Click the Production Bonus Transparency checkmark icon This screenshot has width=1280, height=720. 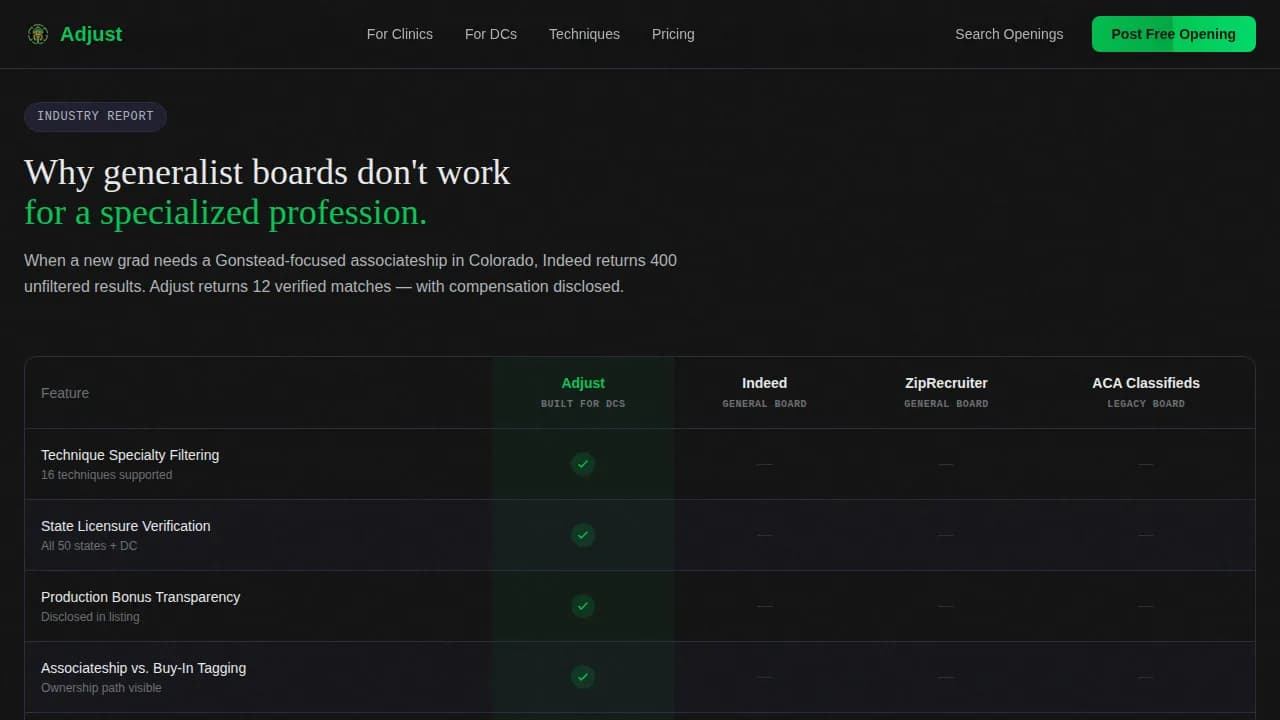(x=583, y=606)
